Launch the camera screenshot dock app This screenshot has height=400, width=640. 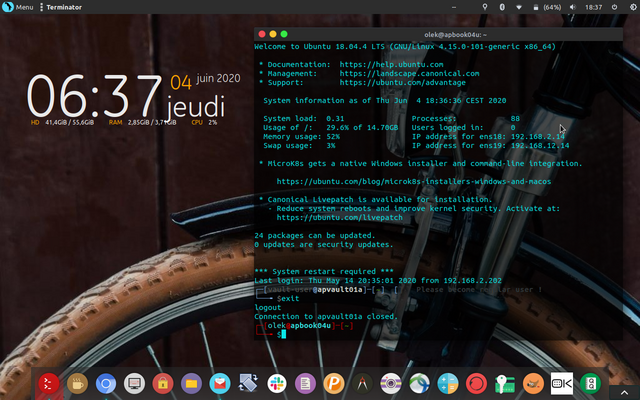coord(391,384)
